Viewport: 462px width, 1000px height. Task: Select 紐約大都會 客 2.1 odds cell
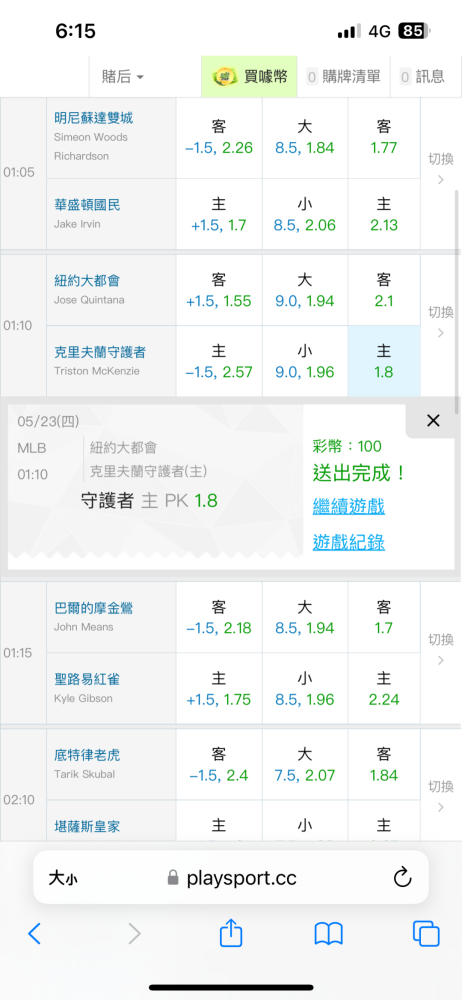pos(384,290)
